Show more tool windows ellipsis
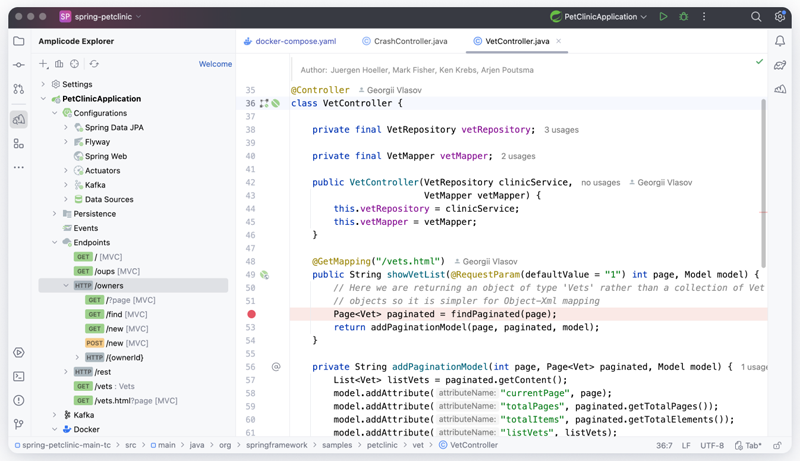This screenshot has width=800, height=461. [x=19, y=167]
